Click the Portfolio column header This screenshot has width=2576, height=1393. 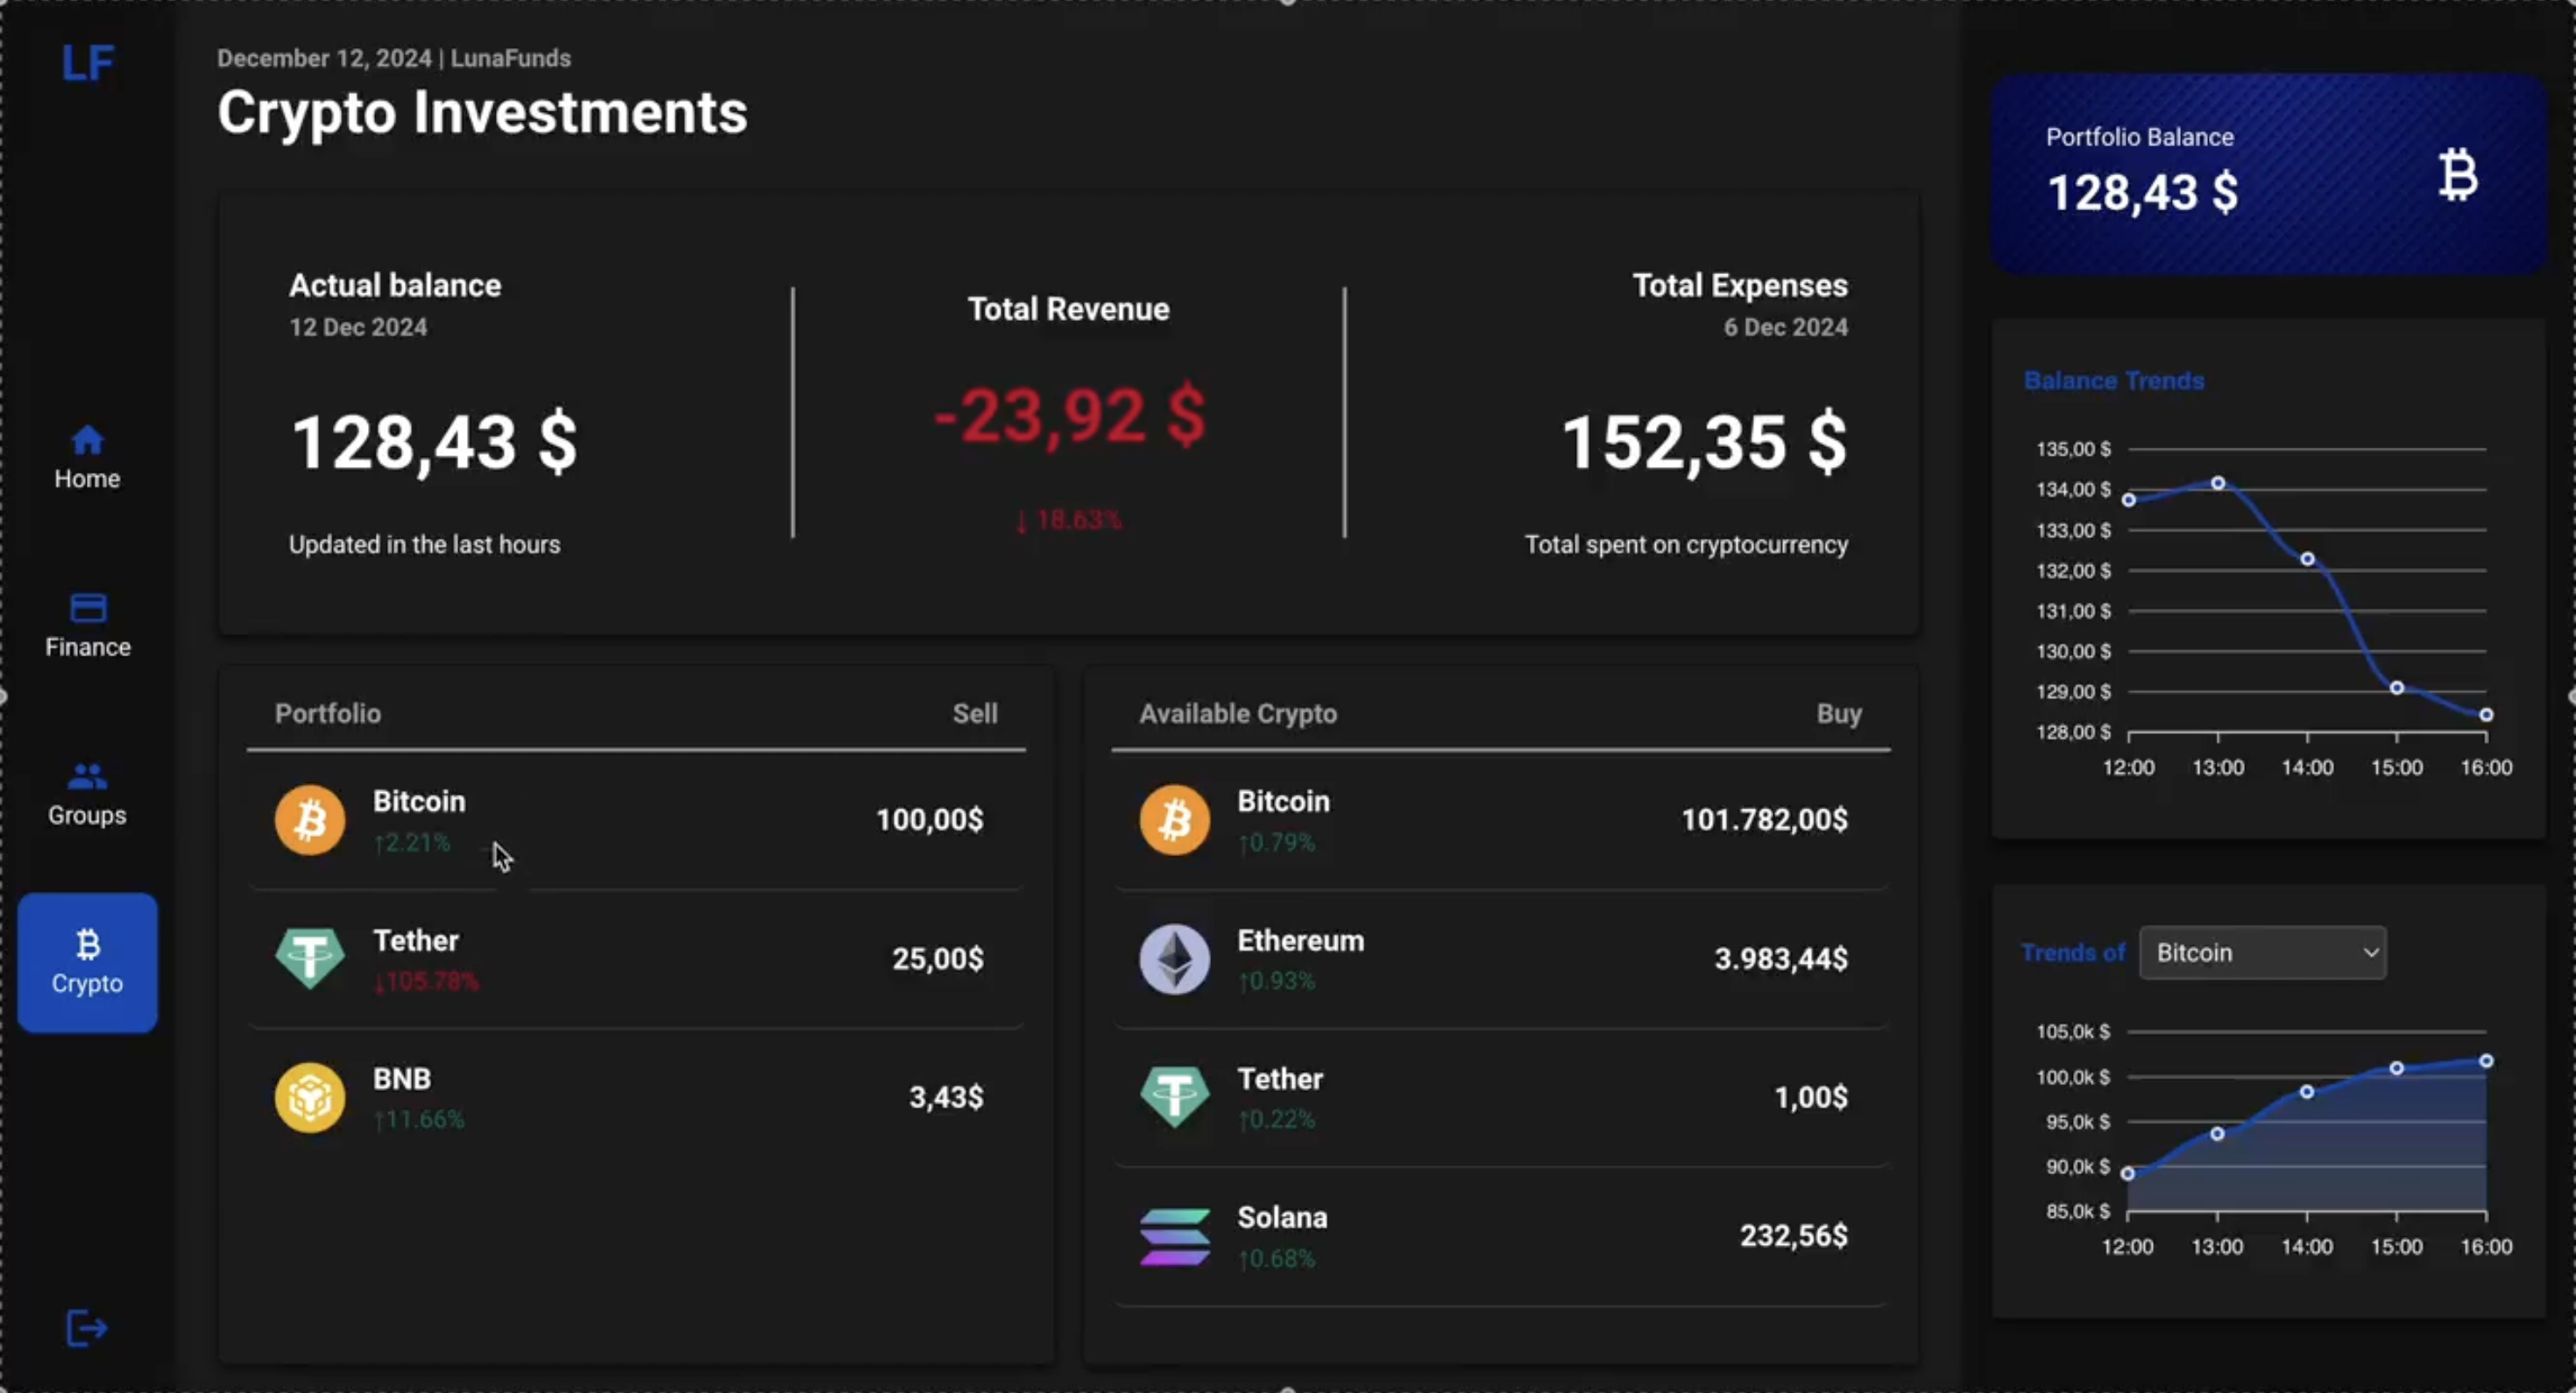[x=327, y=713]
